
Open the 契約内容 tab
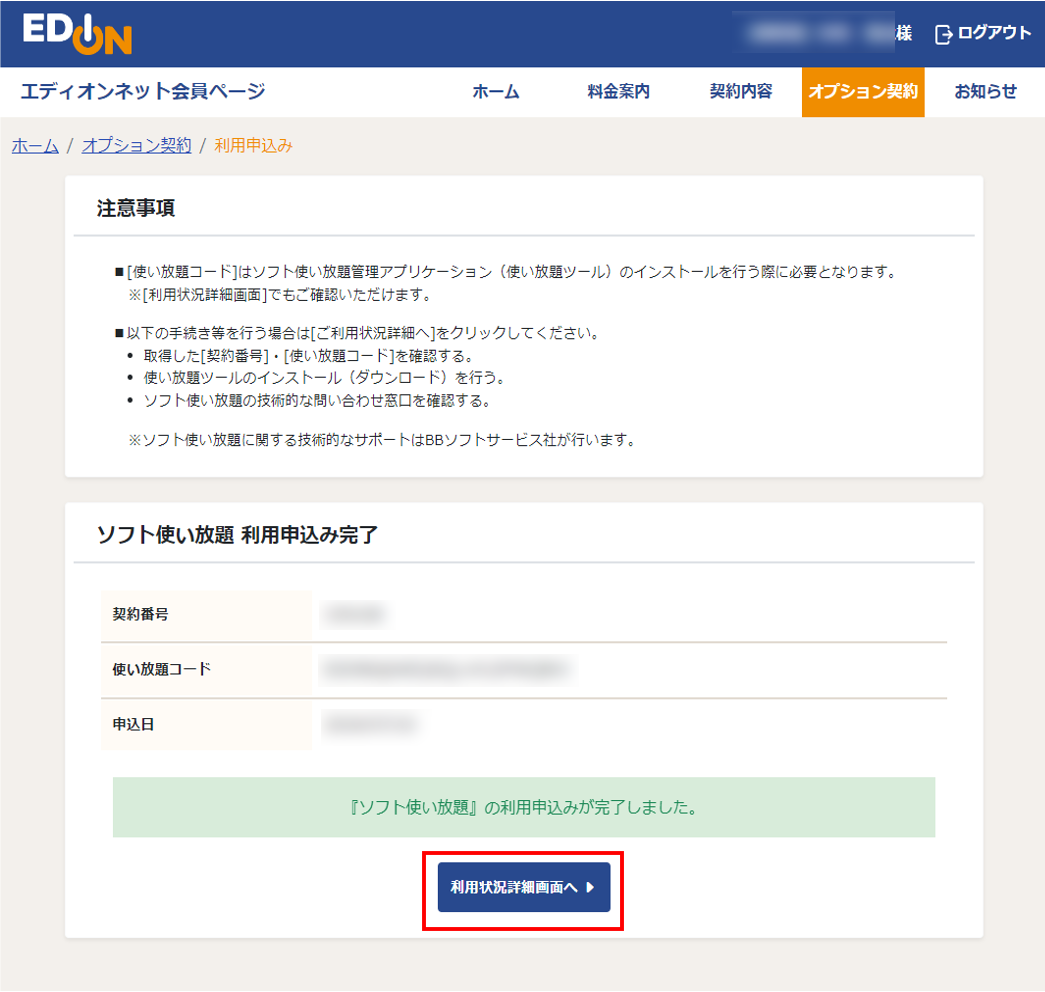[740, 92]
